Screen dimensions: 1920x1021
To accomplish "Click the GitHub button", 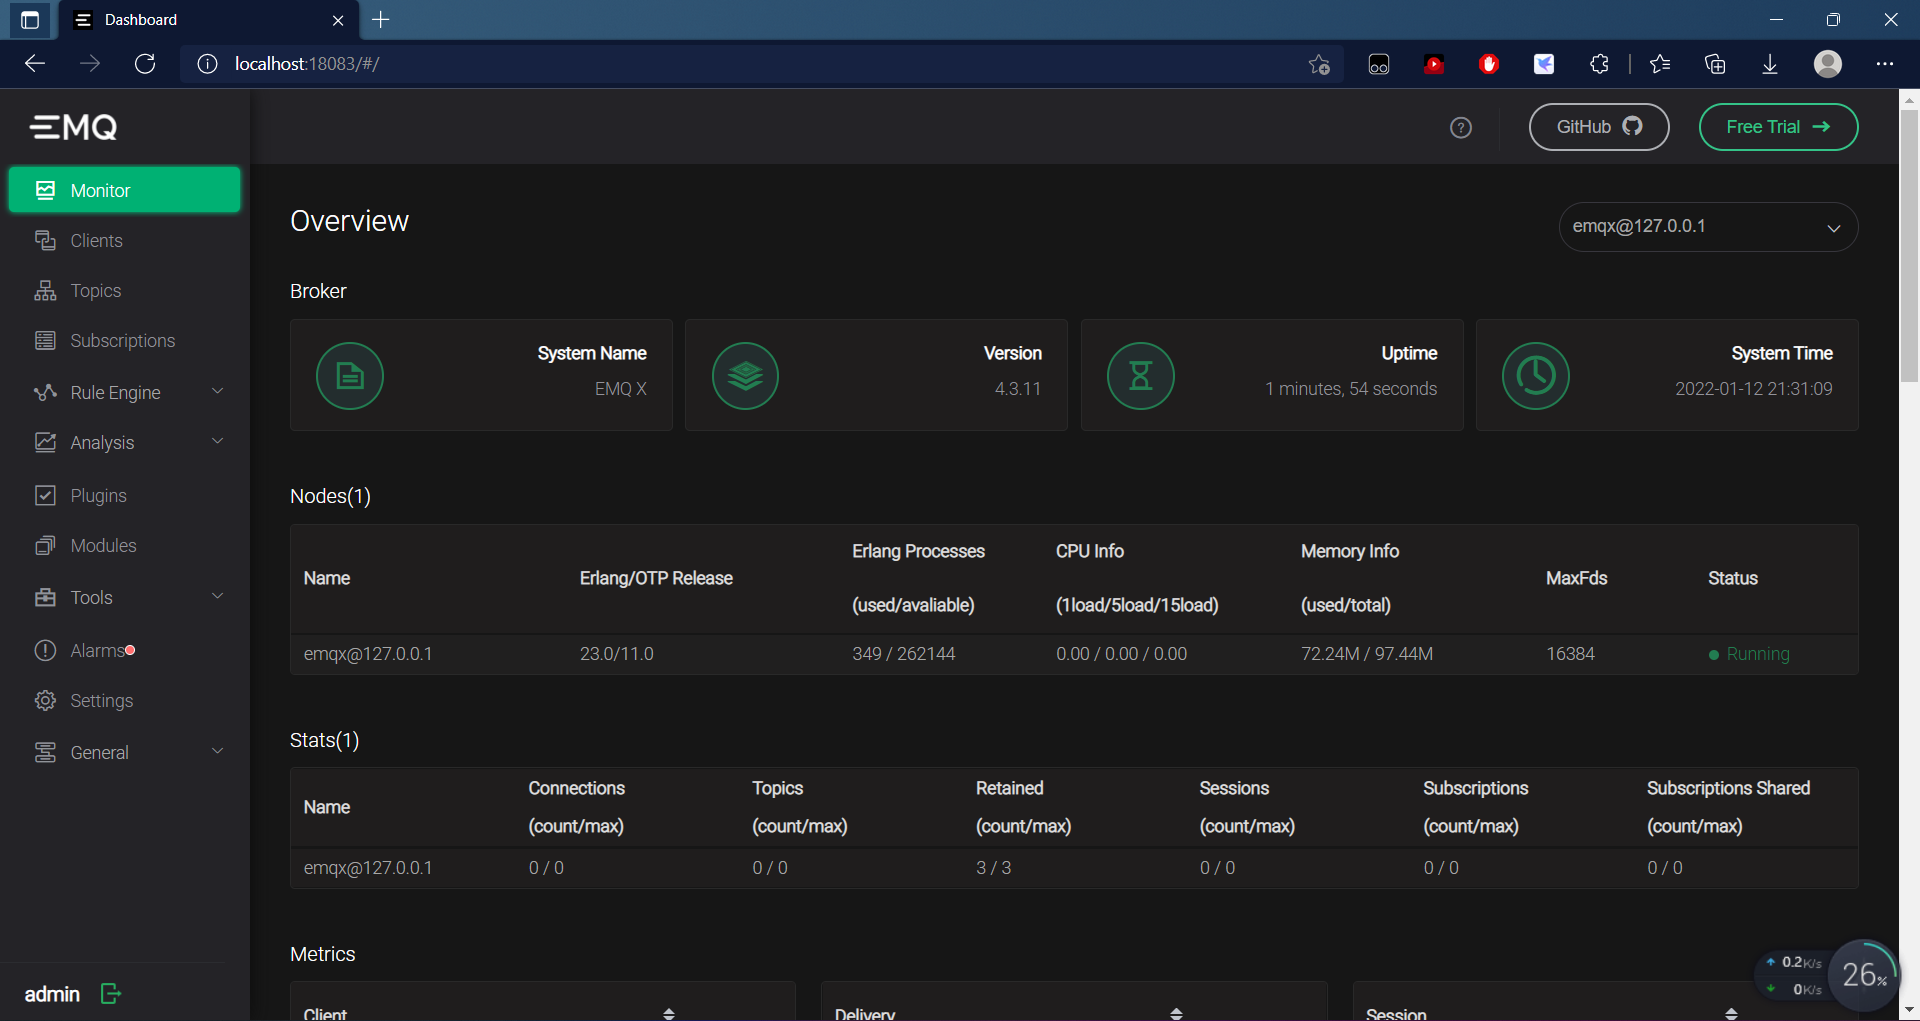I will point(1599,127).
